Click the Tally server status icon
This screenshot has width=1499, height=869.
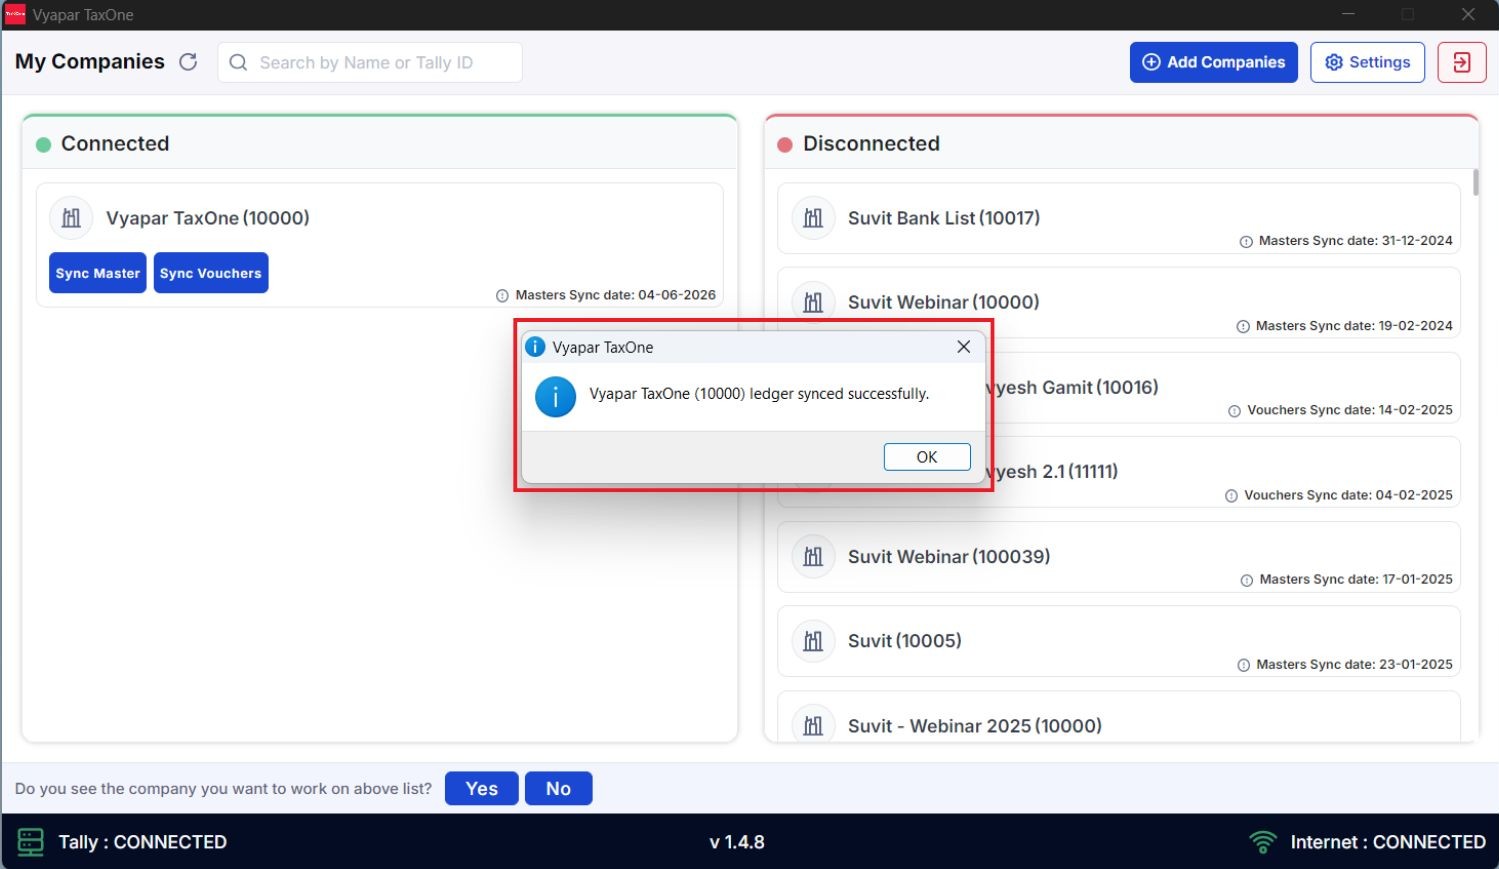coord(31,842)
